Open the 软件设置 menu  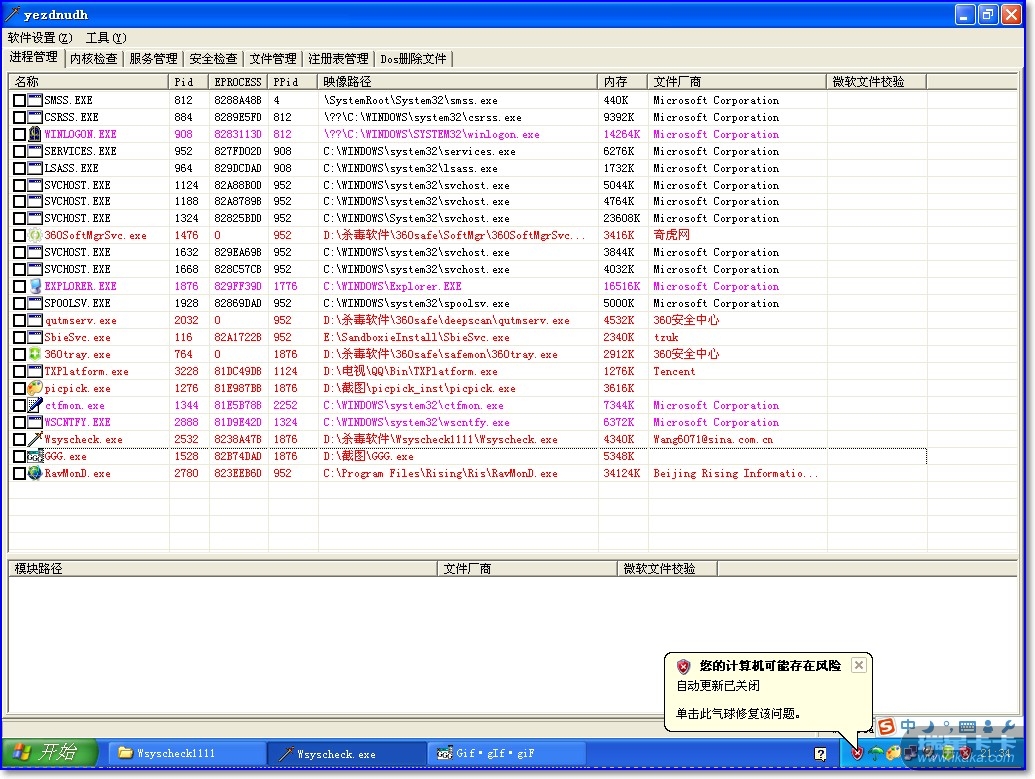(39, 38)
